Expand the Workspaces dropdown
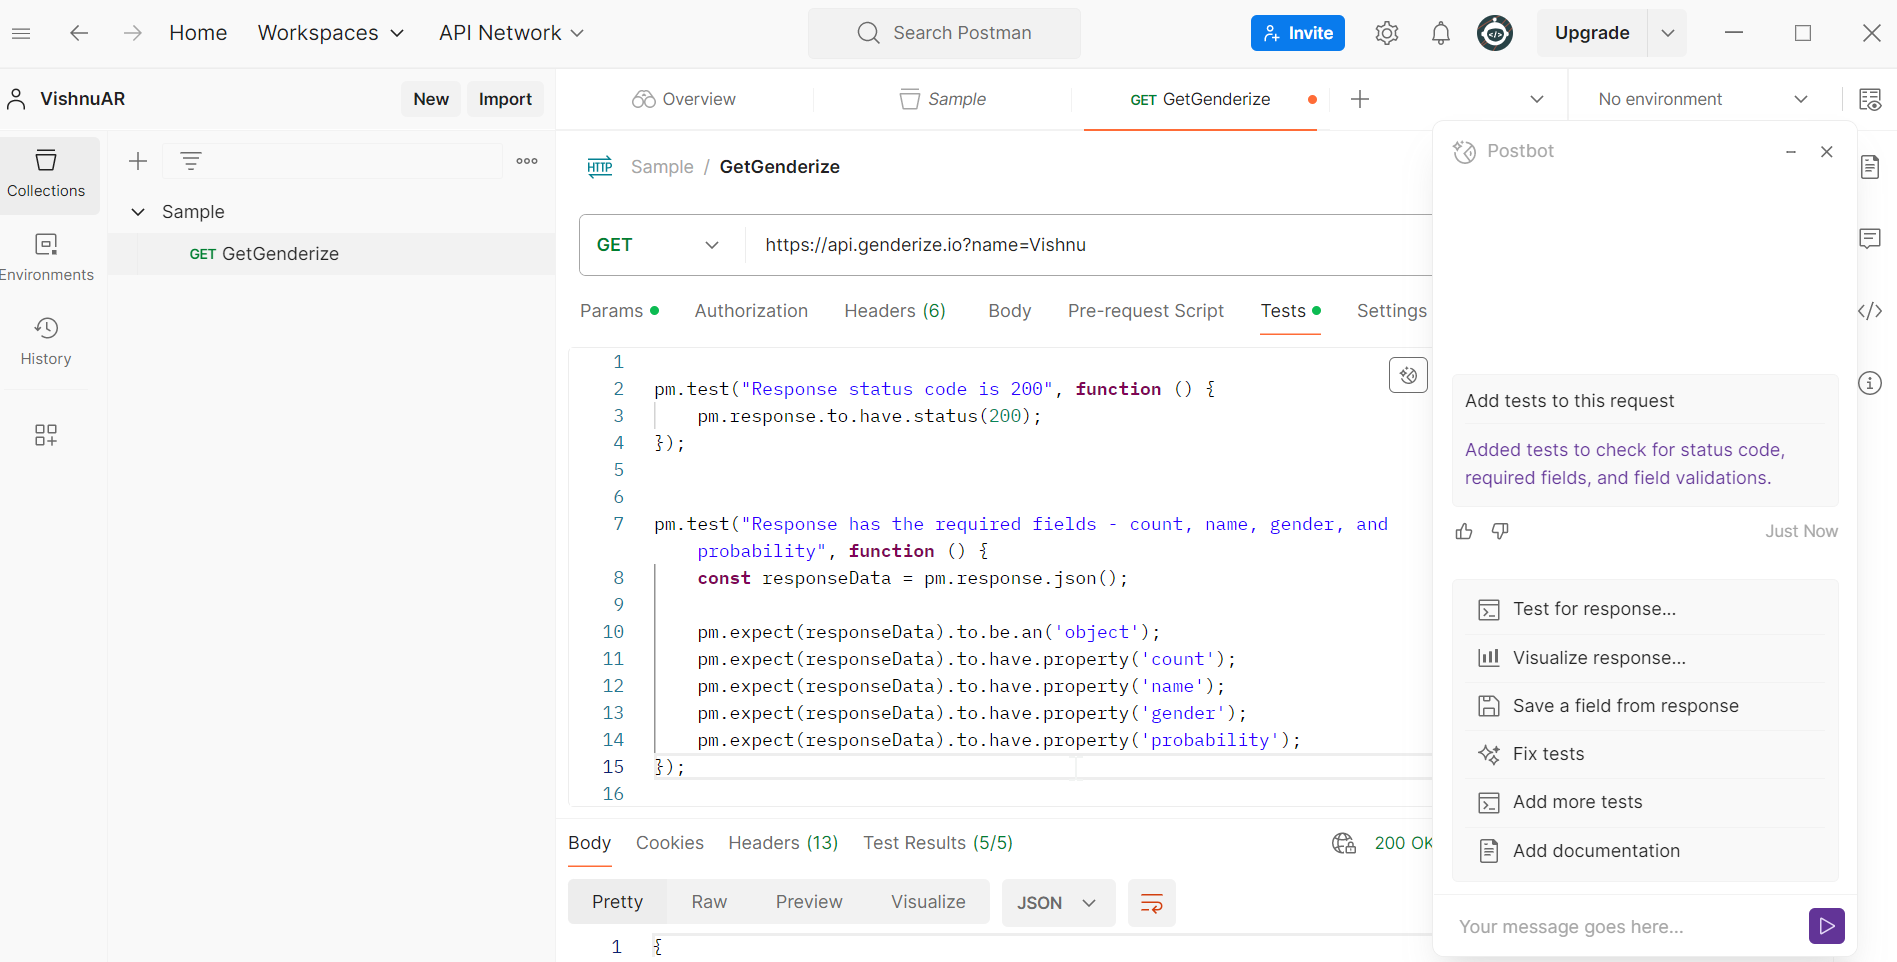The image size is (1897, 962). [331, 33]
